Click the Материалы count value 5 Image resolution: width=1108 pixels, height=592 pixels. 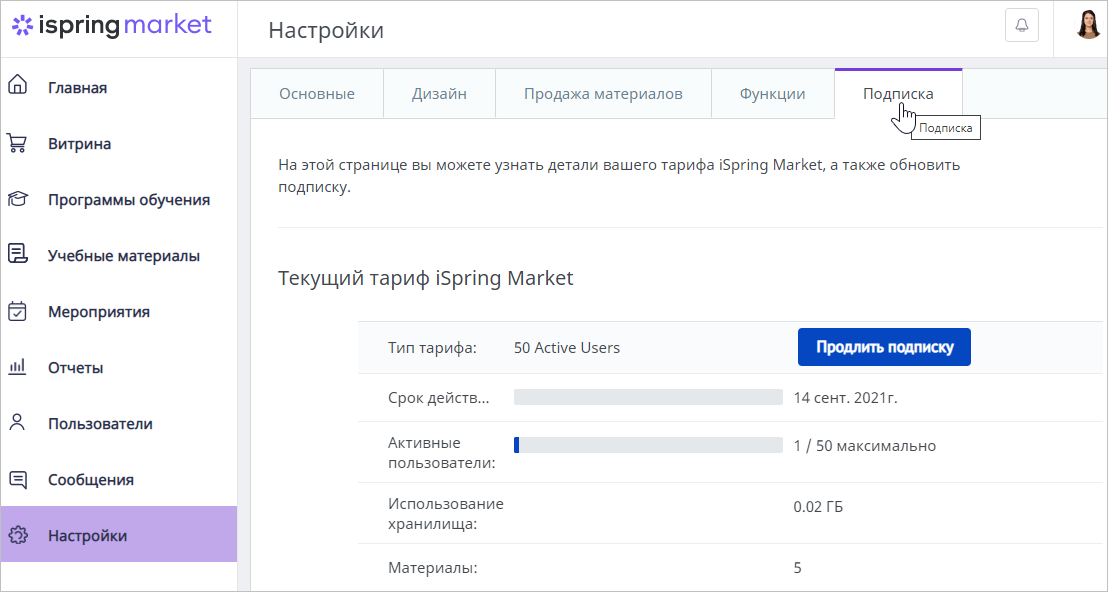pyautogui.click(x=797, y=567)
